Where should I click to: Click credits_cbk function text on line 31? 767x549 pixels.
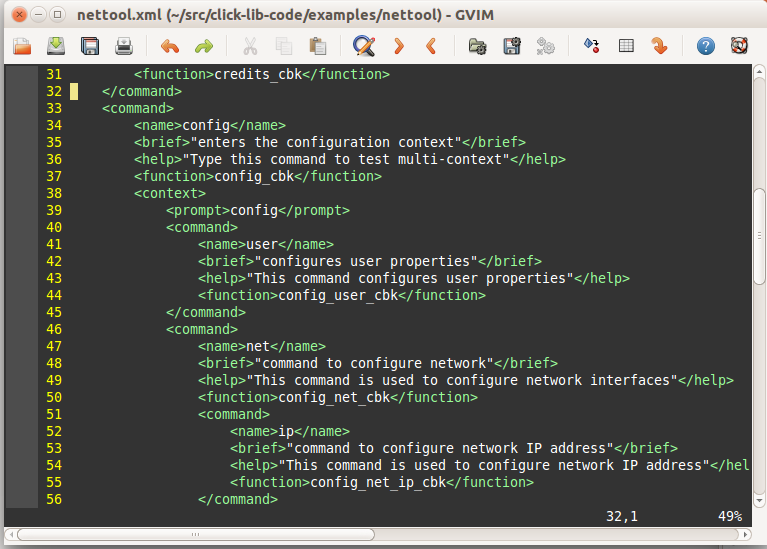click(258, 74)
